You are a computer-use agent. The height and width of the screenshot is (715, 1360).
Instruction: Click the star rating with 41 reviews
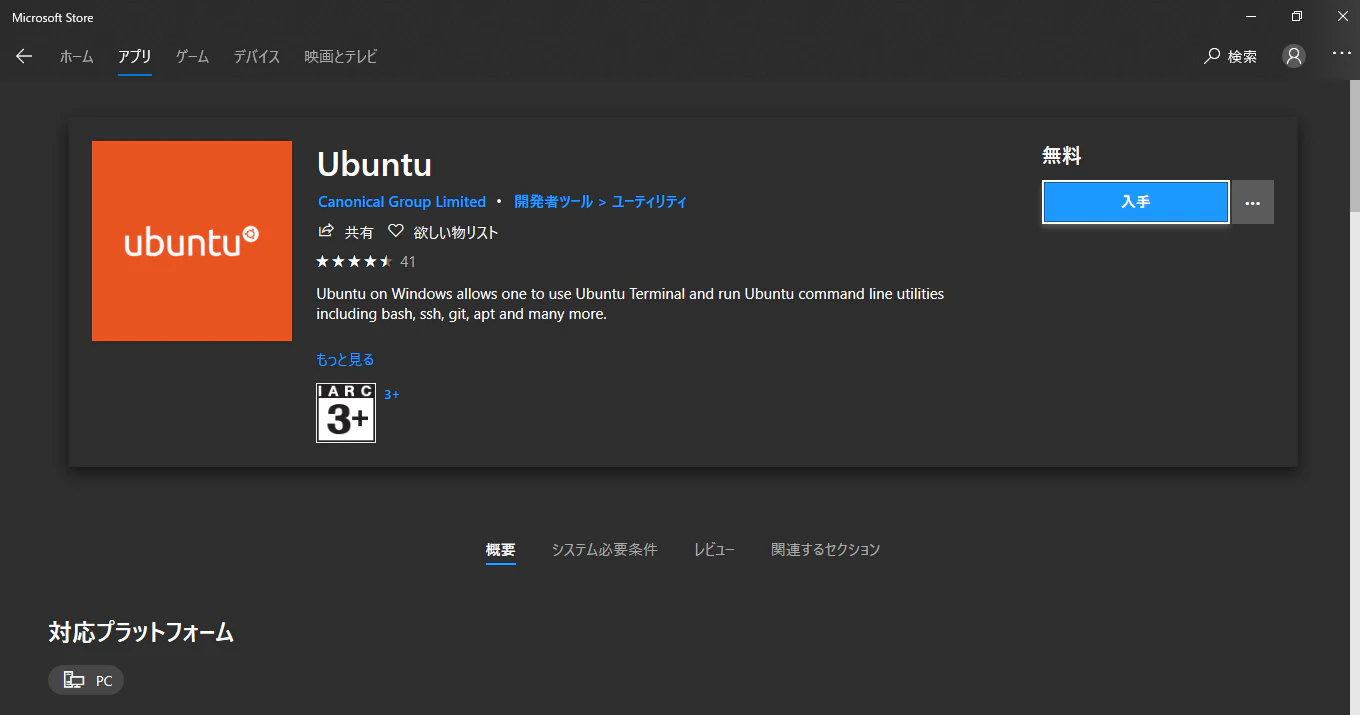click(x=365, y=262)
